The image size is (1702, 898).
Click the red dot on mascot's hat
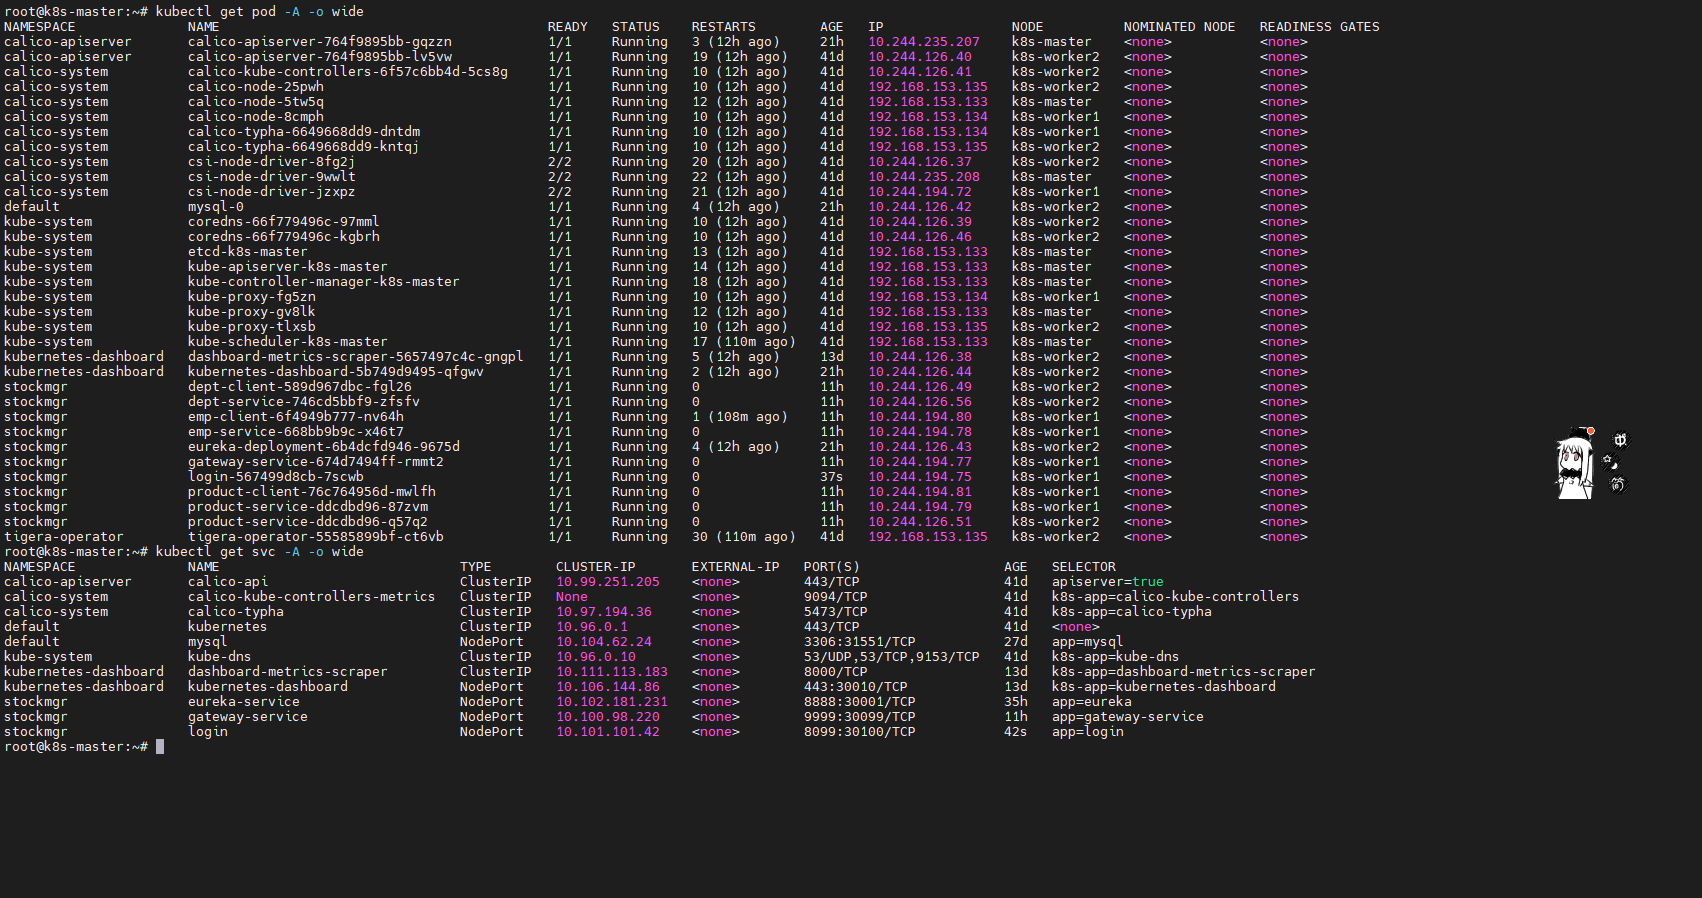(x=1590, y=432)
